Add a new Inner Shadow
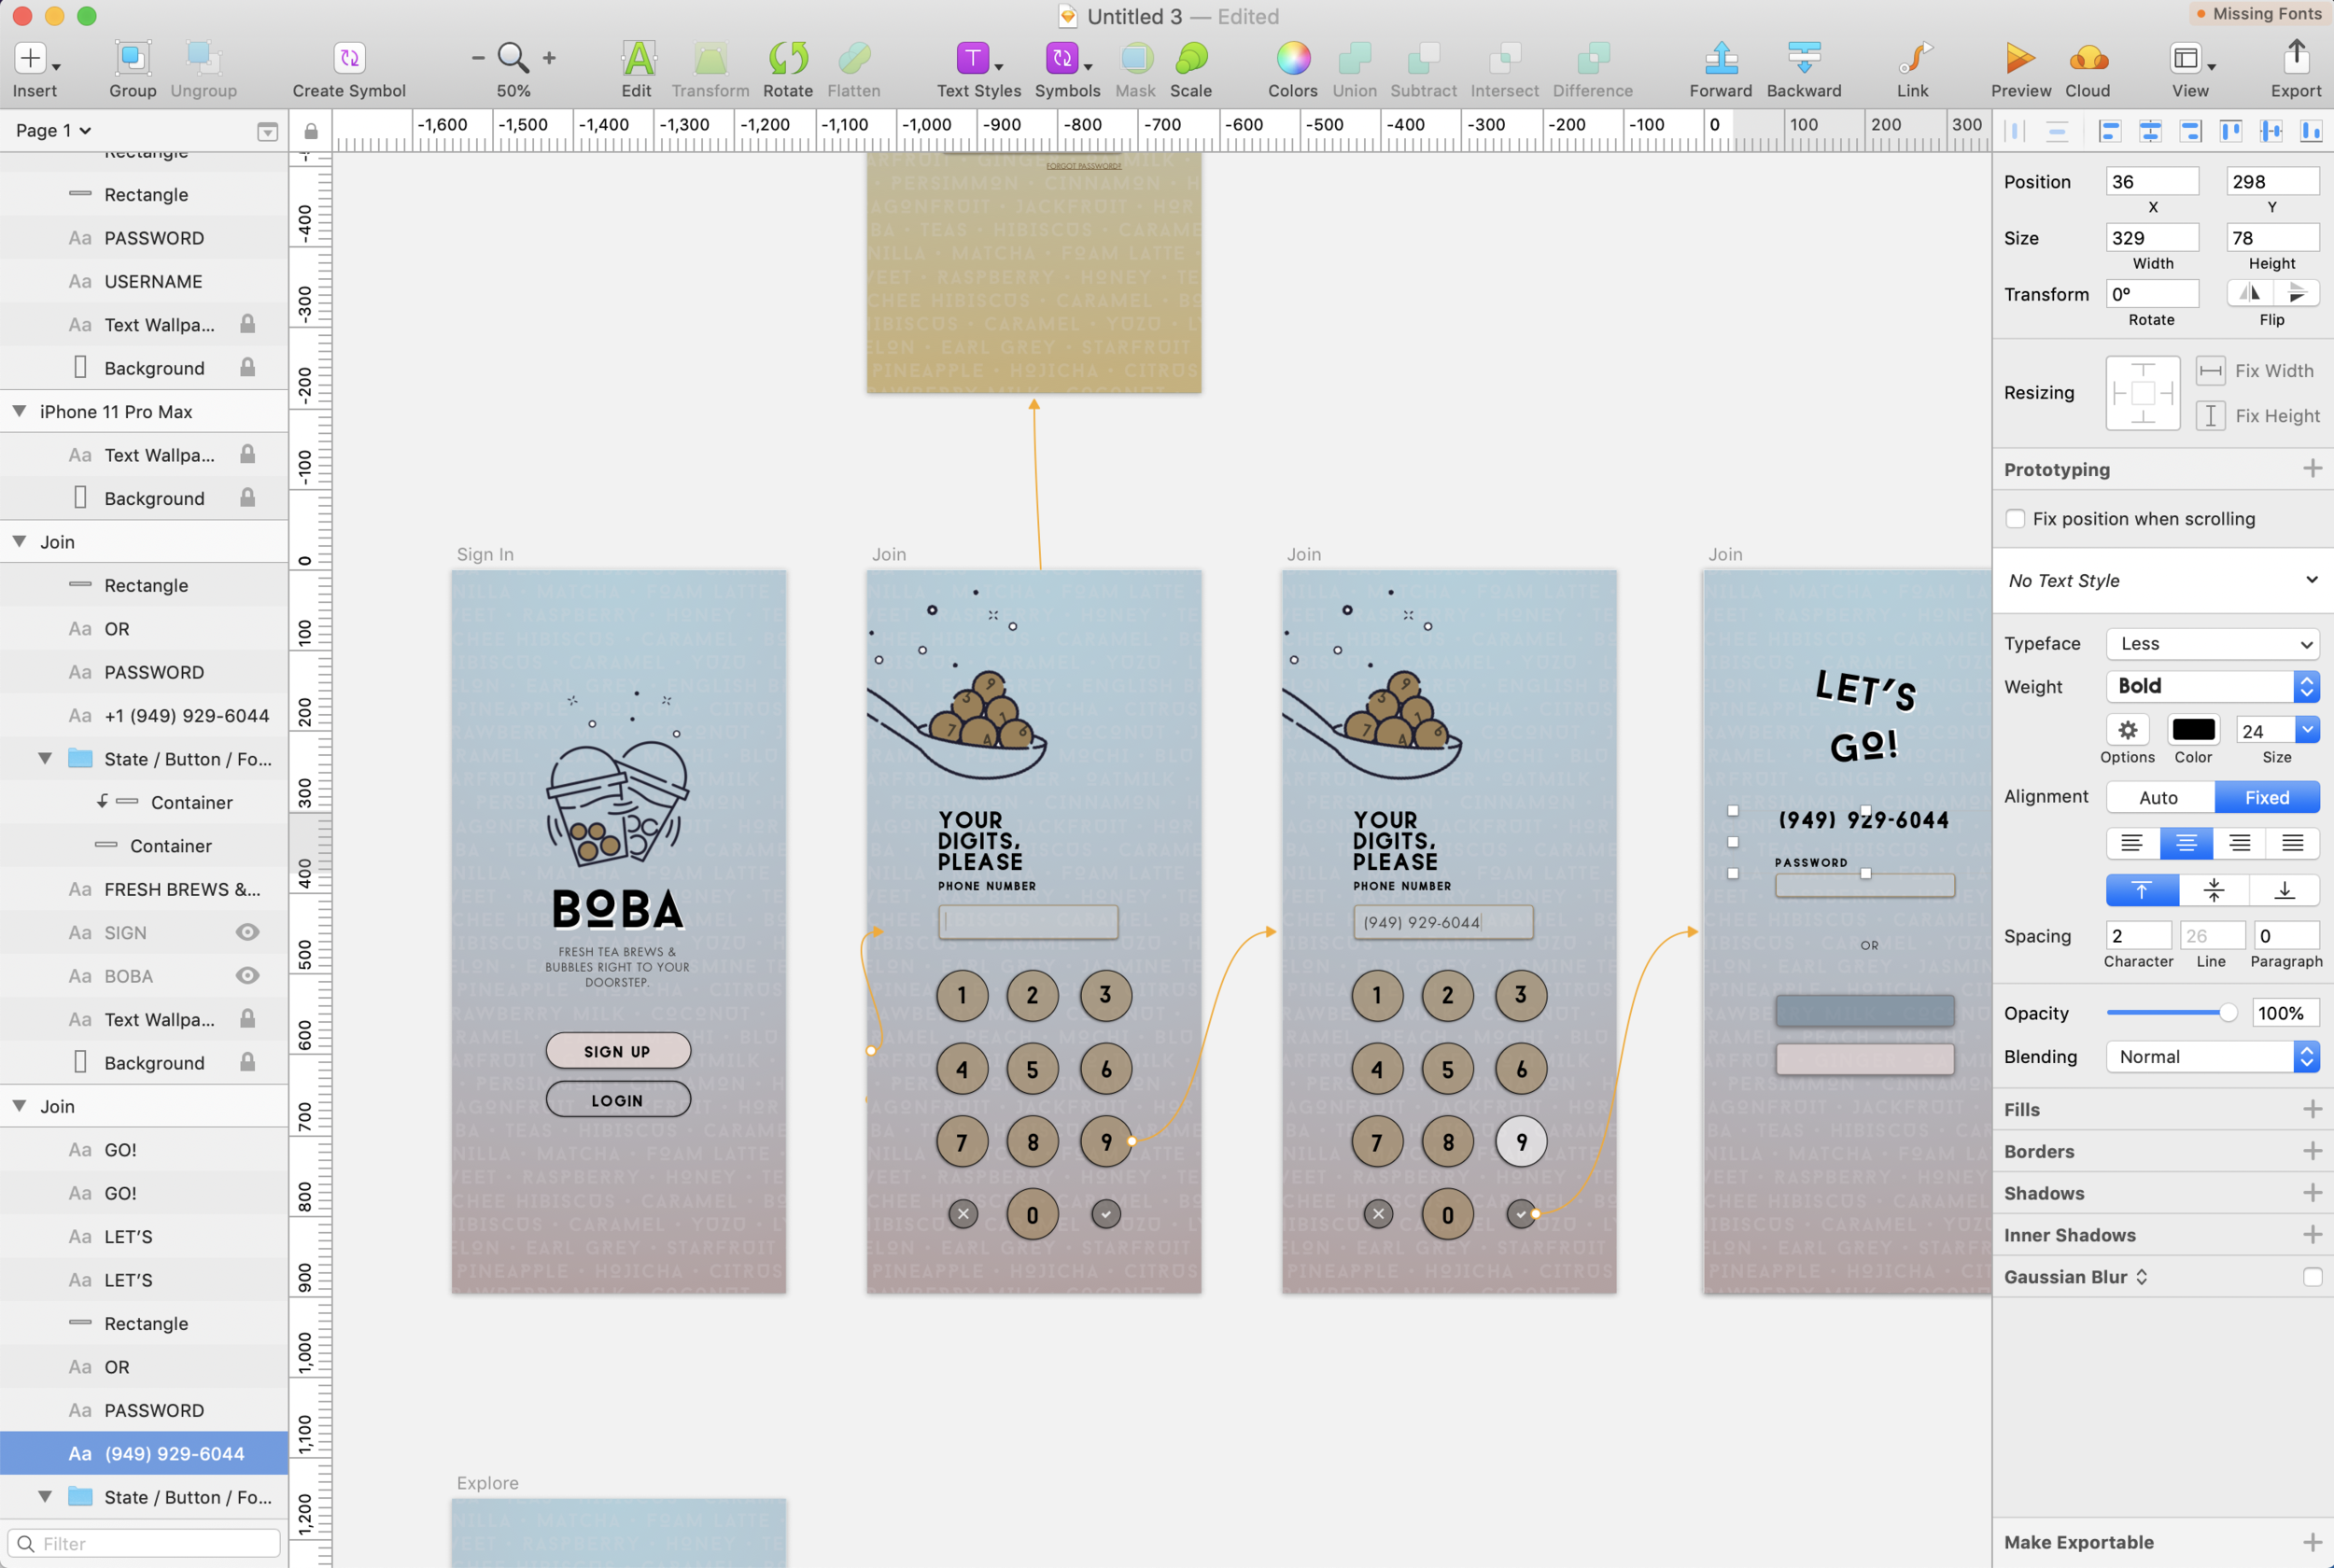Screen dimensions: 2334x1568 tap(2312, 1235)
